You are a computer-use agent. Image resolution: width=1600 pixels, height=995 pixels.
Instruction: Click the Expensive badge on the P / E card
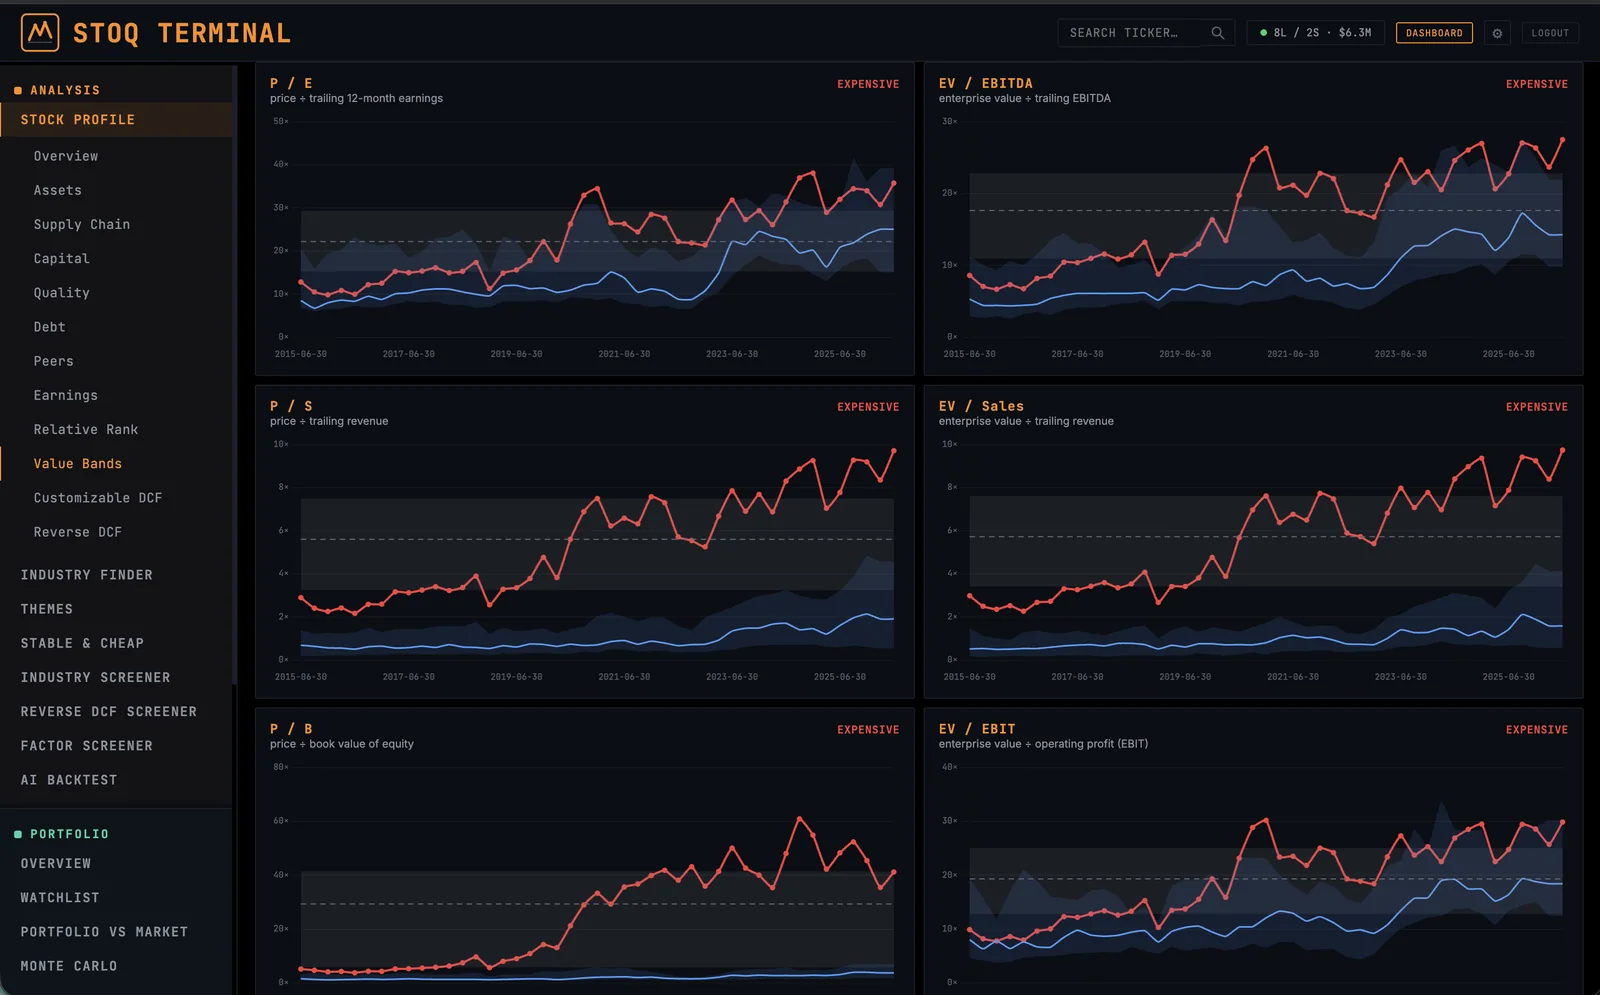pos(868,84)
